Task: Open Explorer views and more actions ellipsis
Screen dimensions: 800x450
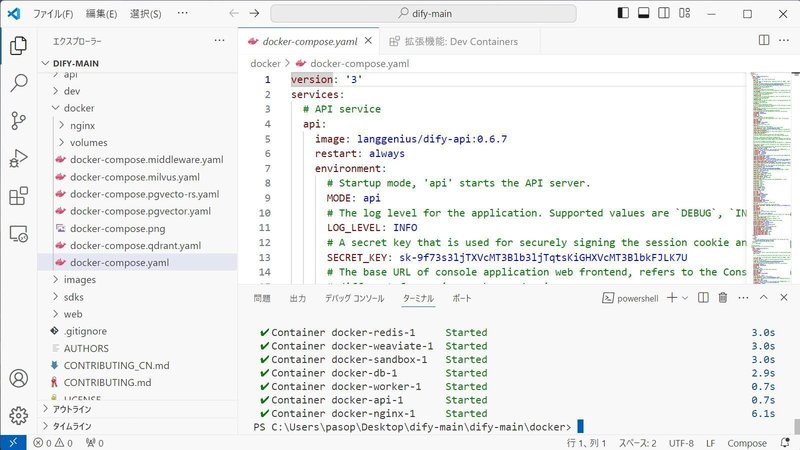Action: [x=219, y=40]
